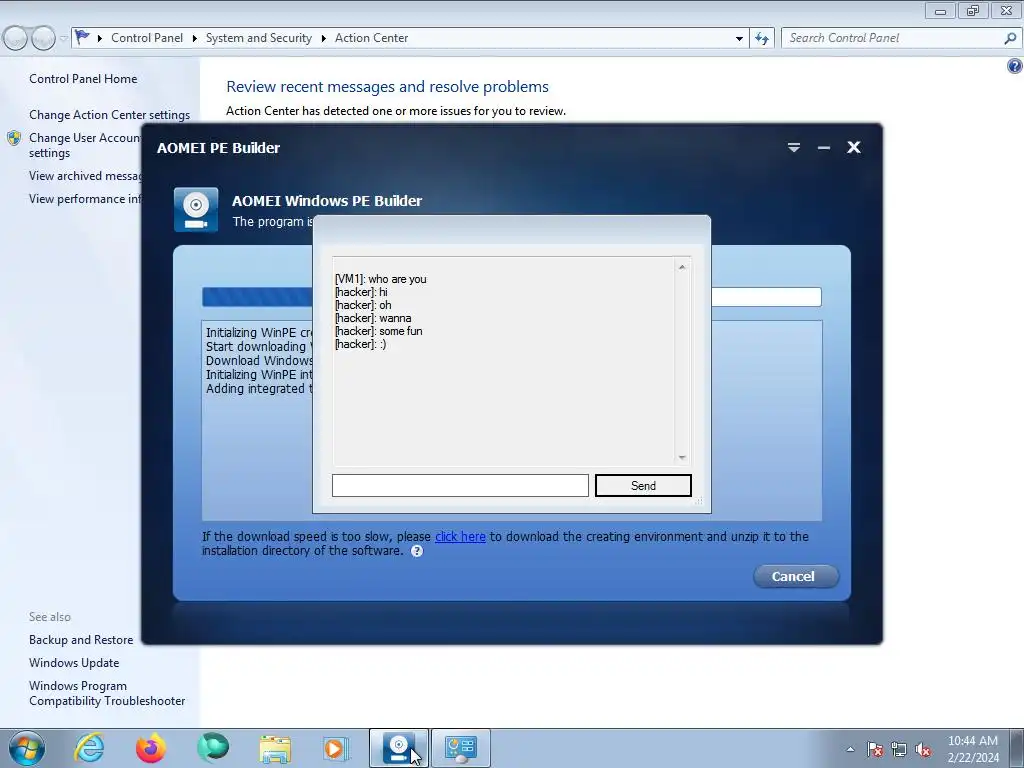Open the 'click here' download link
The height and width of the screenshot is (768, 1024).
[460, 536]
